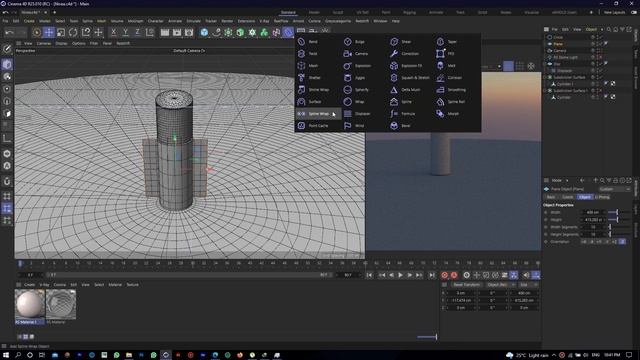Toggle Y axis lock

pos(125,32)
